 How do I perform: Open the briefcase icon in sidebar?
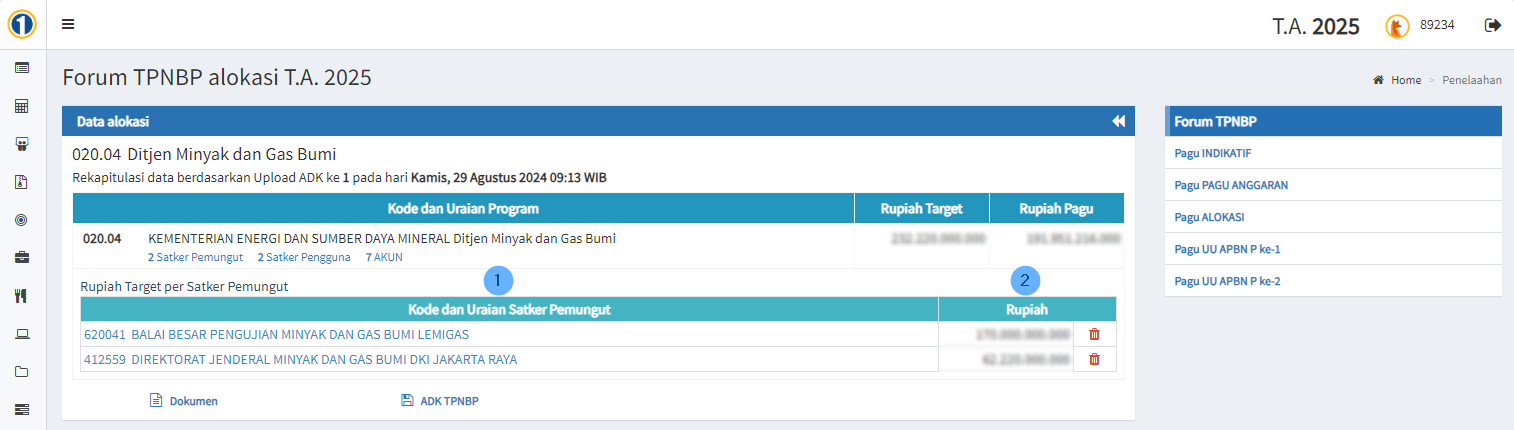pyautogui.click(x=22, y=257)
